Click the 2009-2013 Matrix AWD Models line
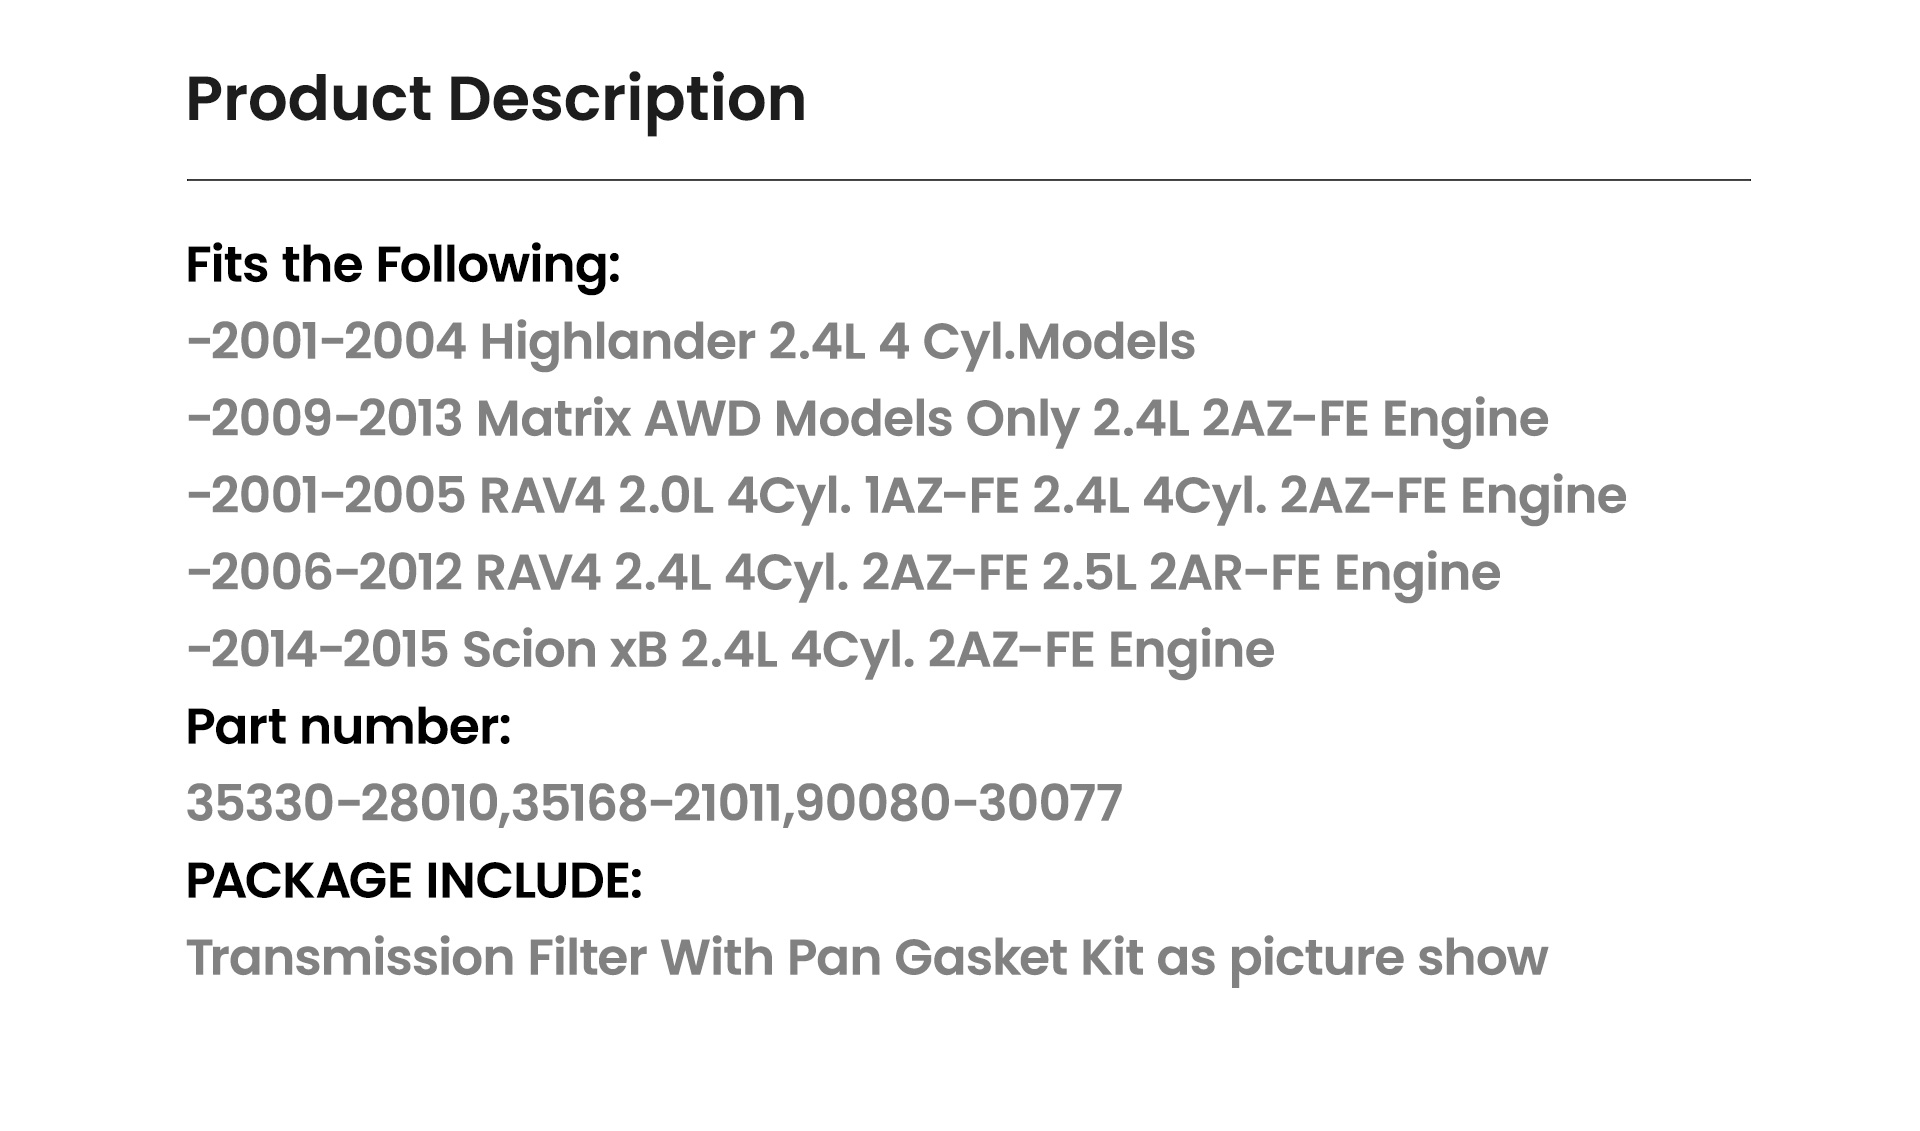Screen dimensions: 1920x1131 (867, 419)
